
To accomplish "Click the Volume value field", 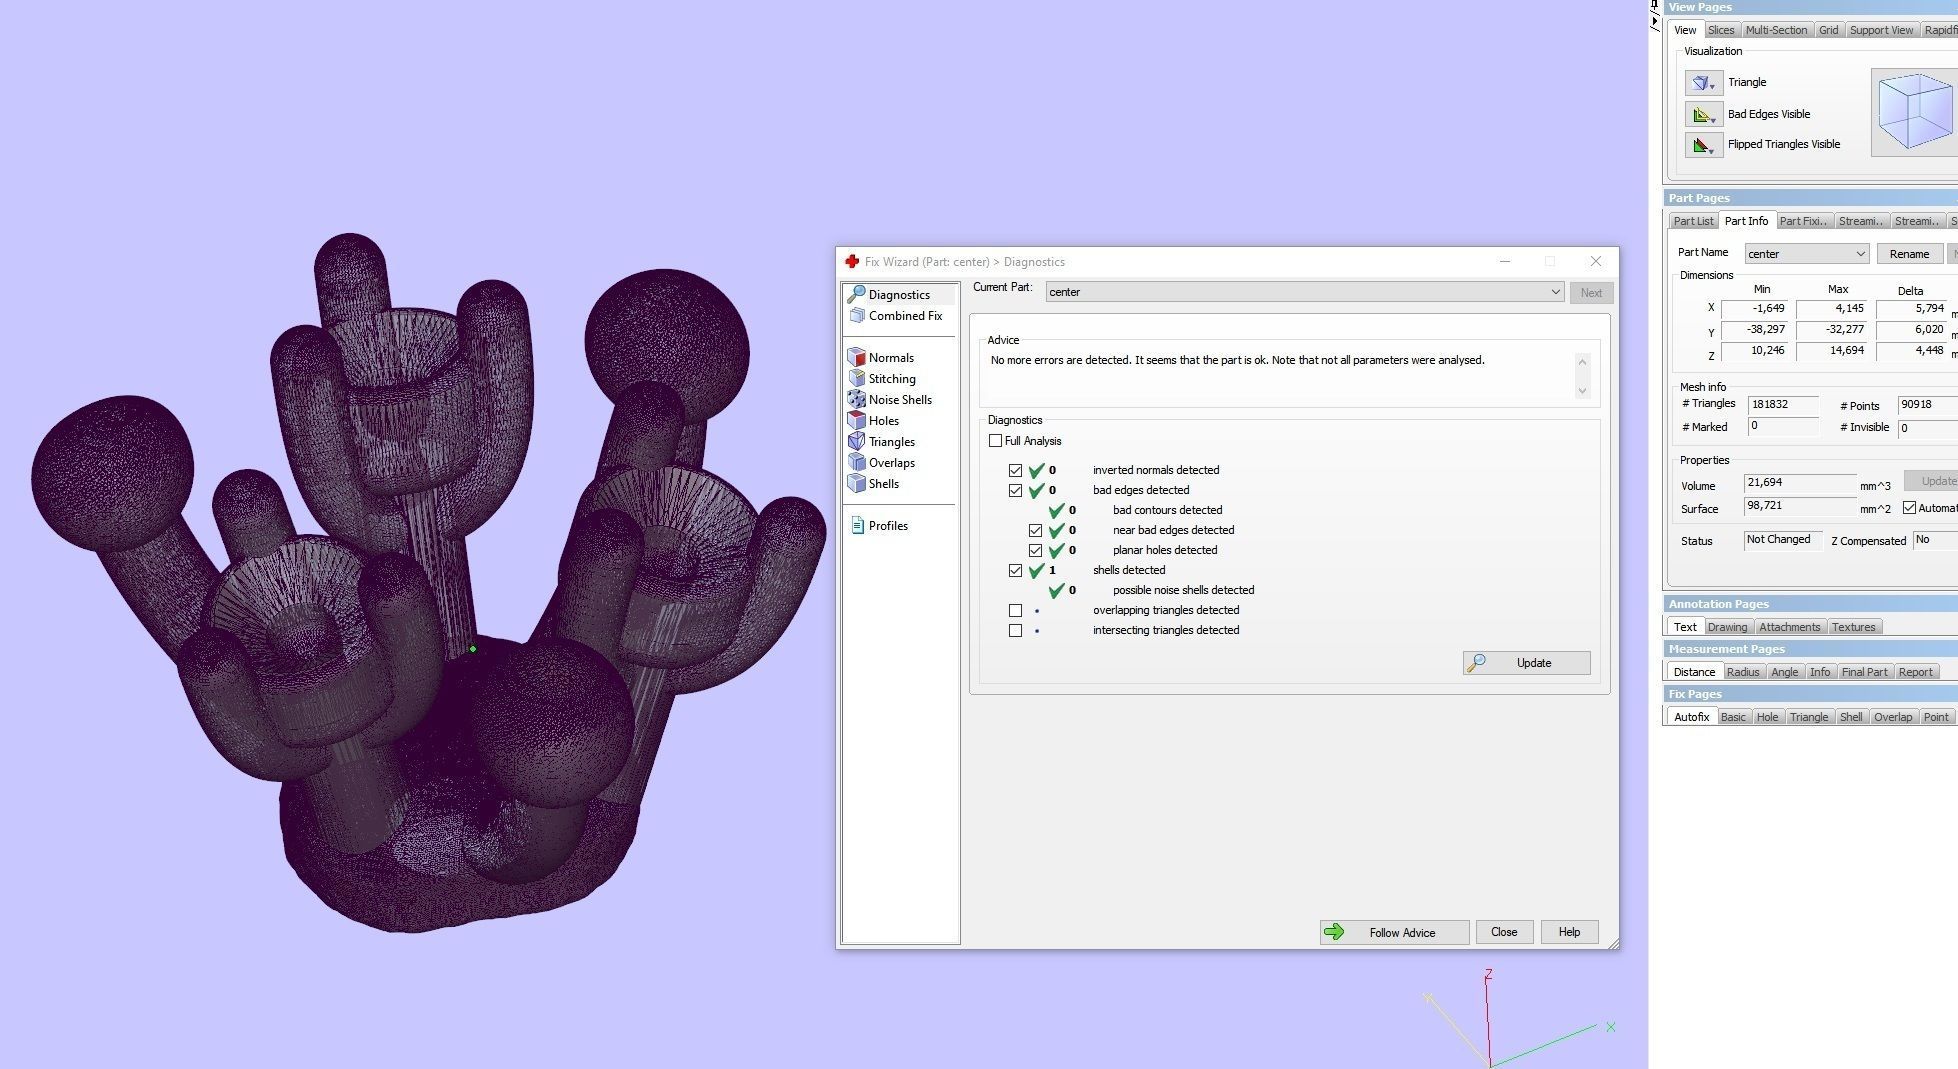I will [x=1800, y=484].
